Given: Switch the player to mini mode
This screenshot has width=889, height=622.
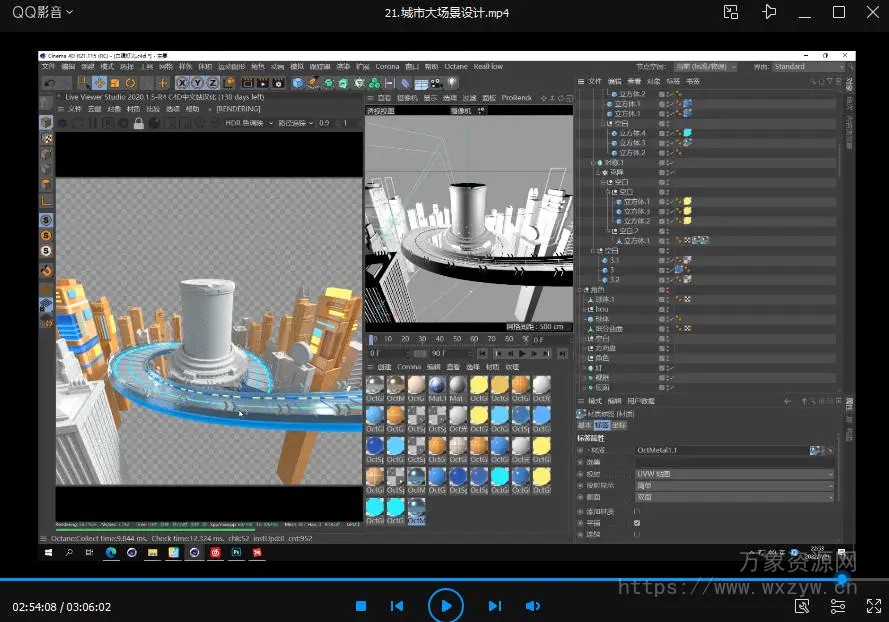Looking at the screenshot, I should [x=731, y=12].
